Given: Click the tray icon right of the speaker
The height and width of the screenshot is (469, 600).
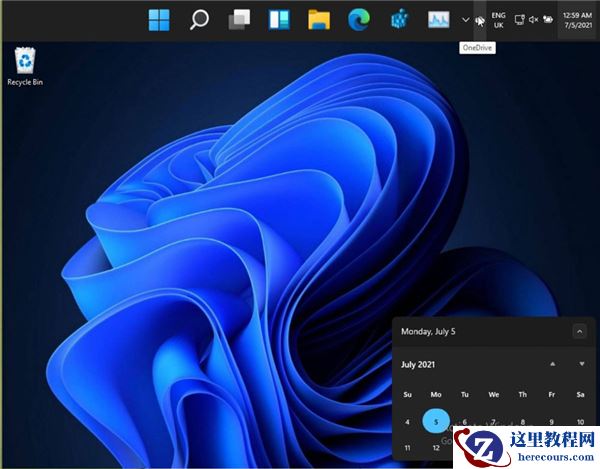Looking at the screenshot, I should [548, 20].
